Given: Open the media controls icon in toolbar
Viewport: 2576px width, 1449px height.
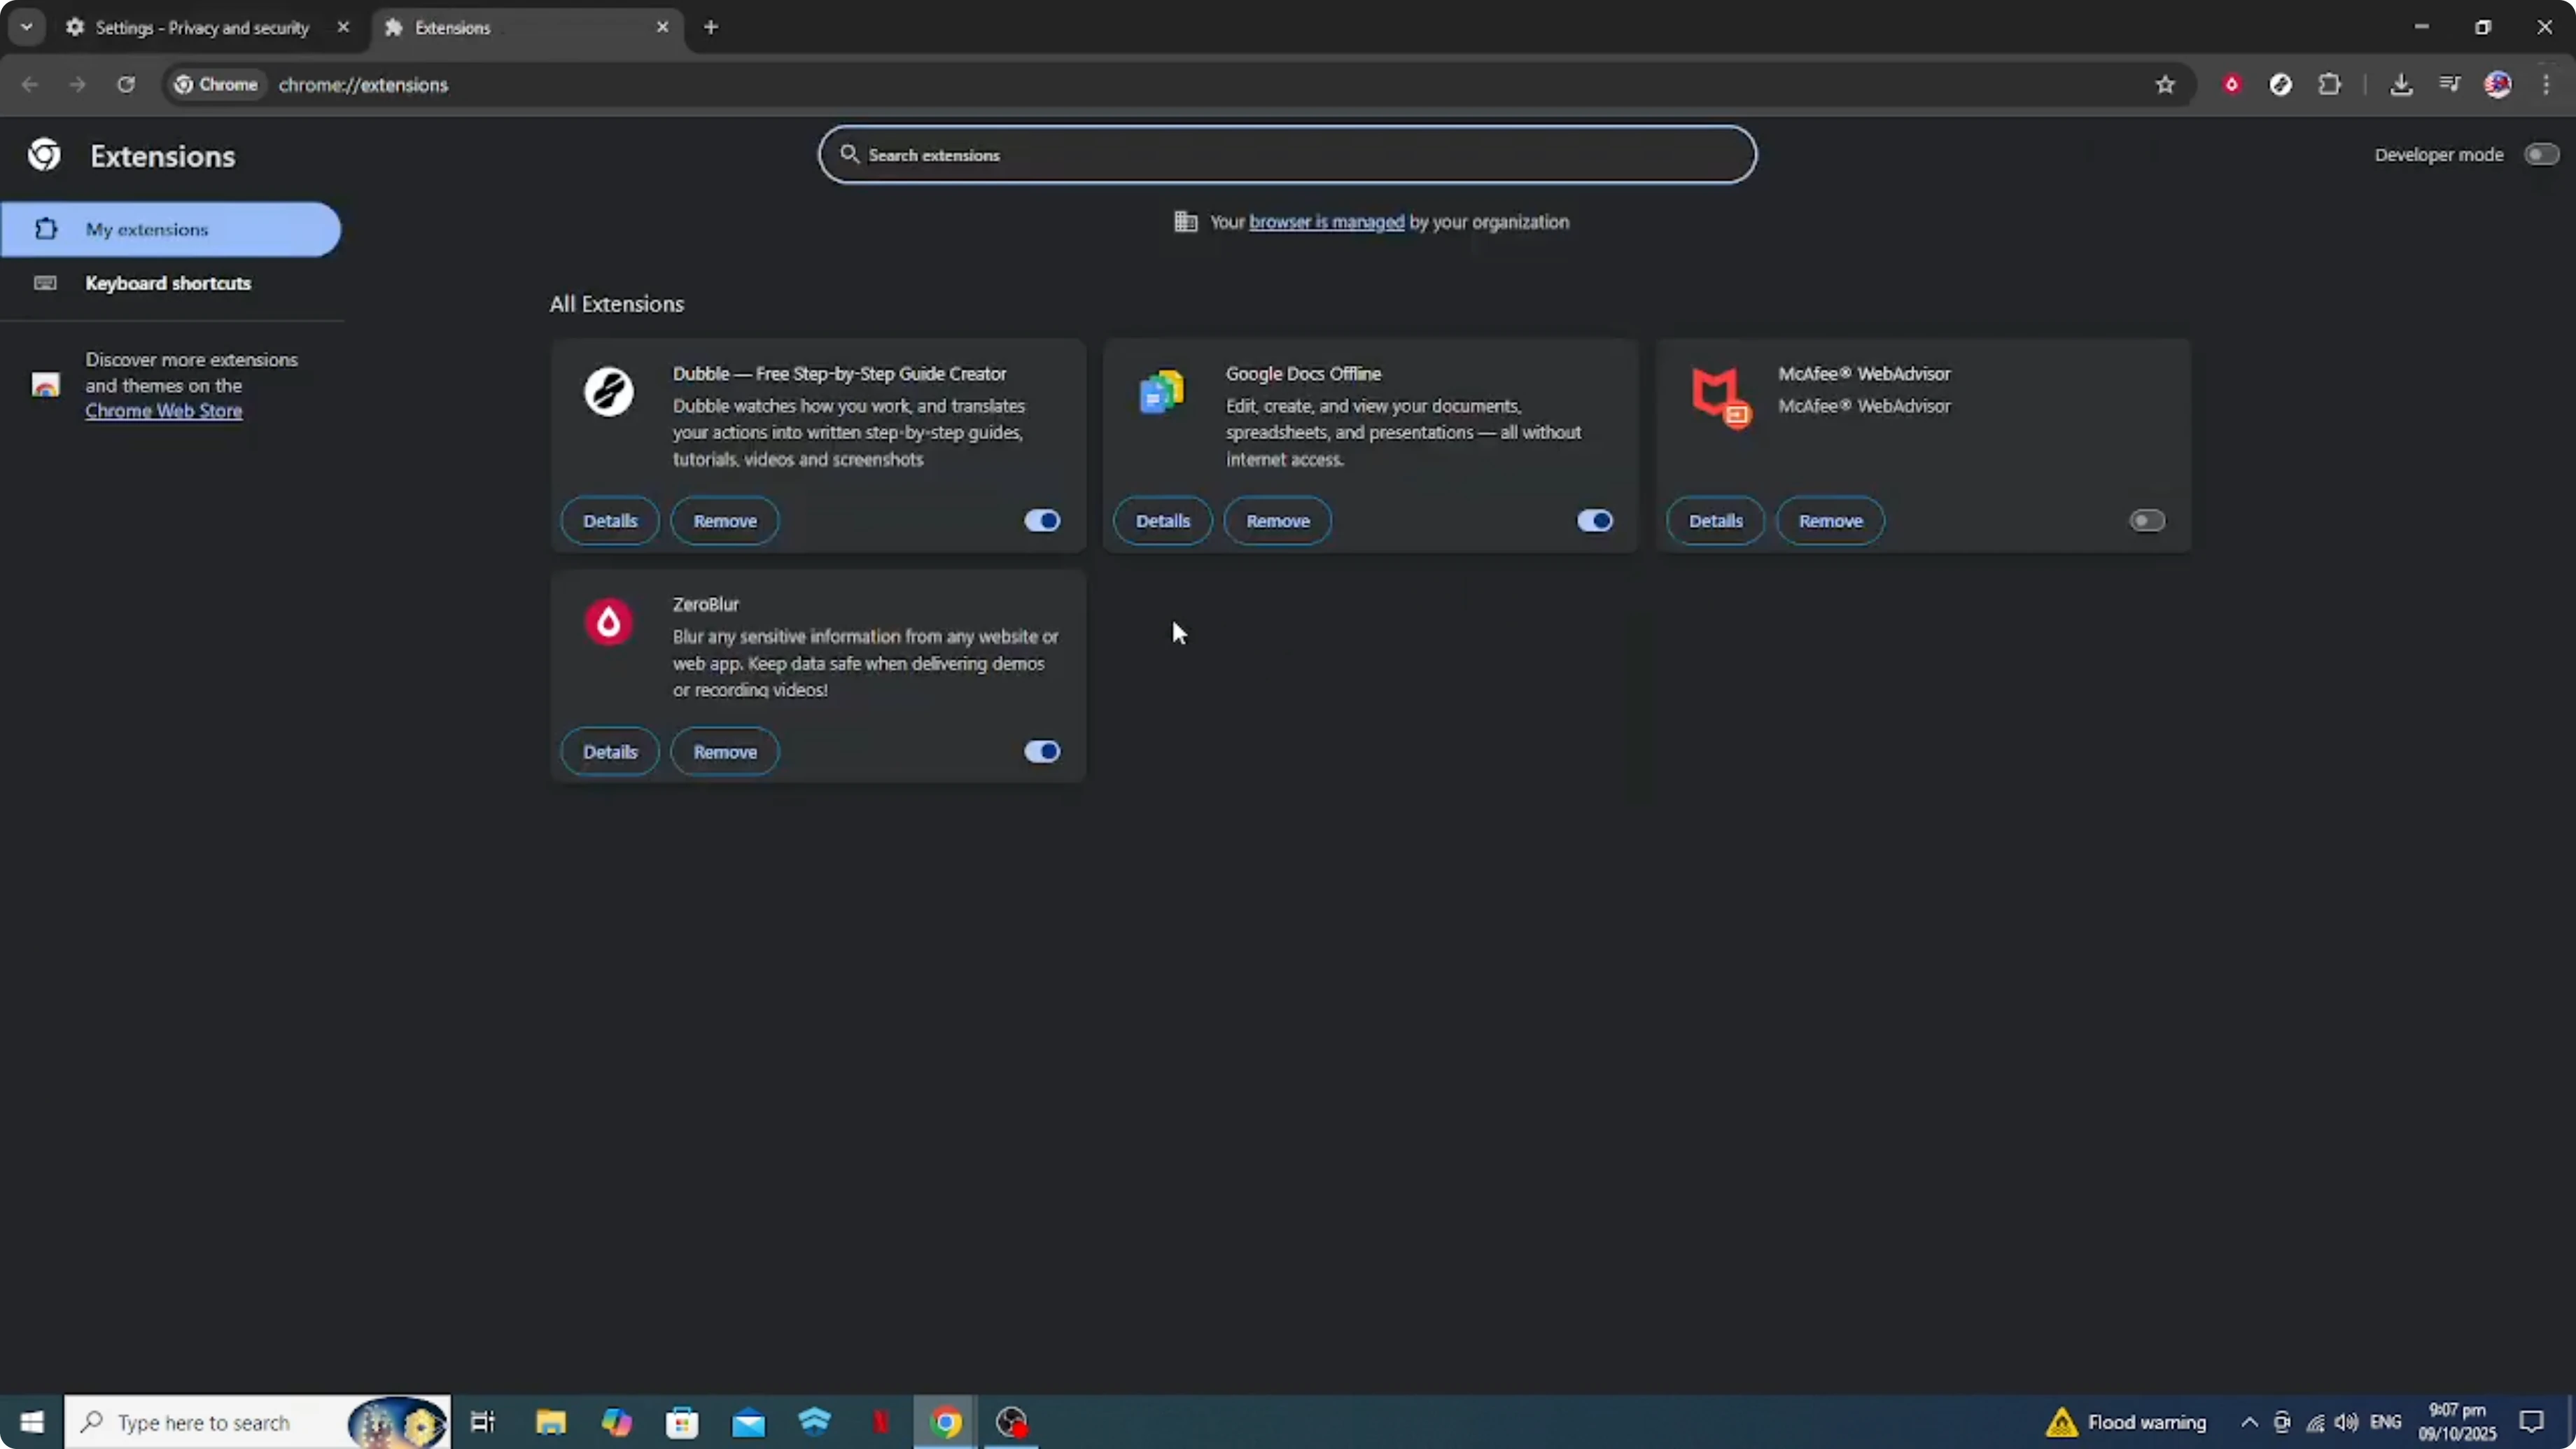Looking at the screenshot, I should pos(2449,85).
